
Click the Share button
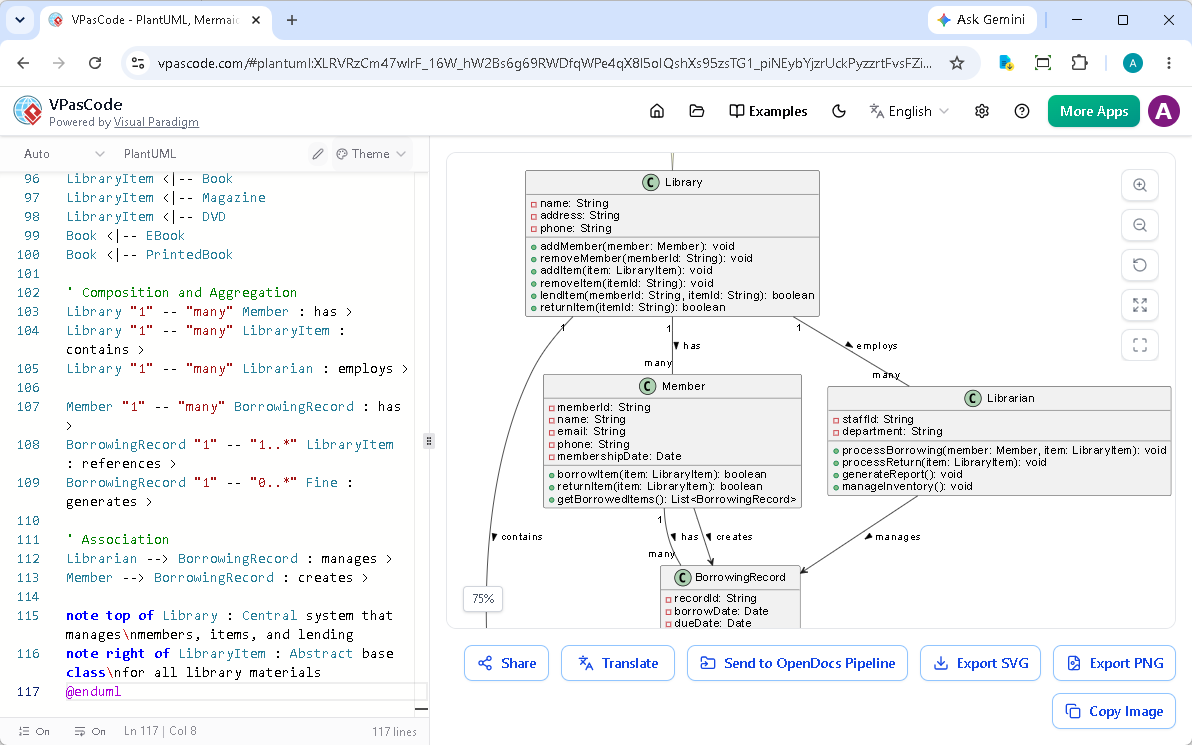pyautogui.click(x=506, y=663)
